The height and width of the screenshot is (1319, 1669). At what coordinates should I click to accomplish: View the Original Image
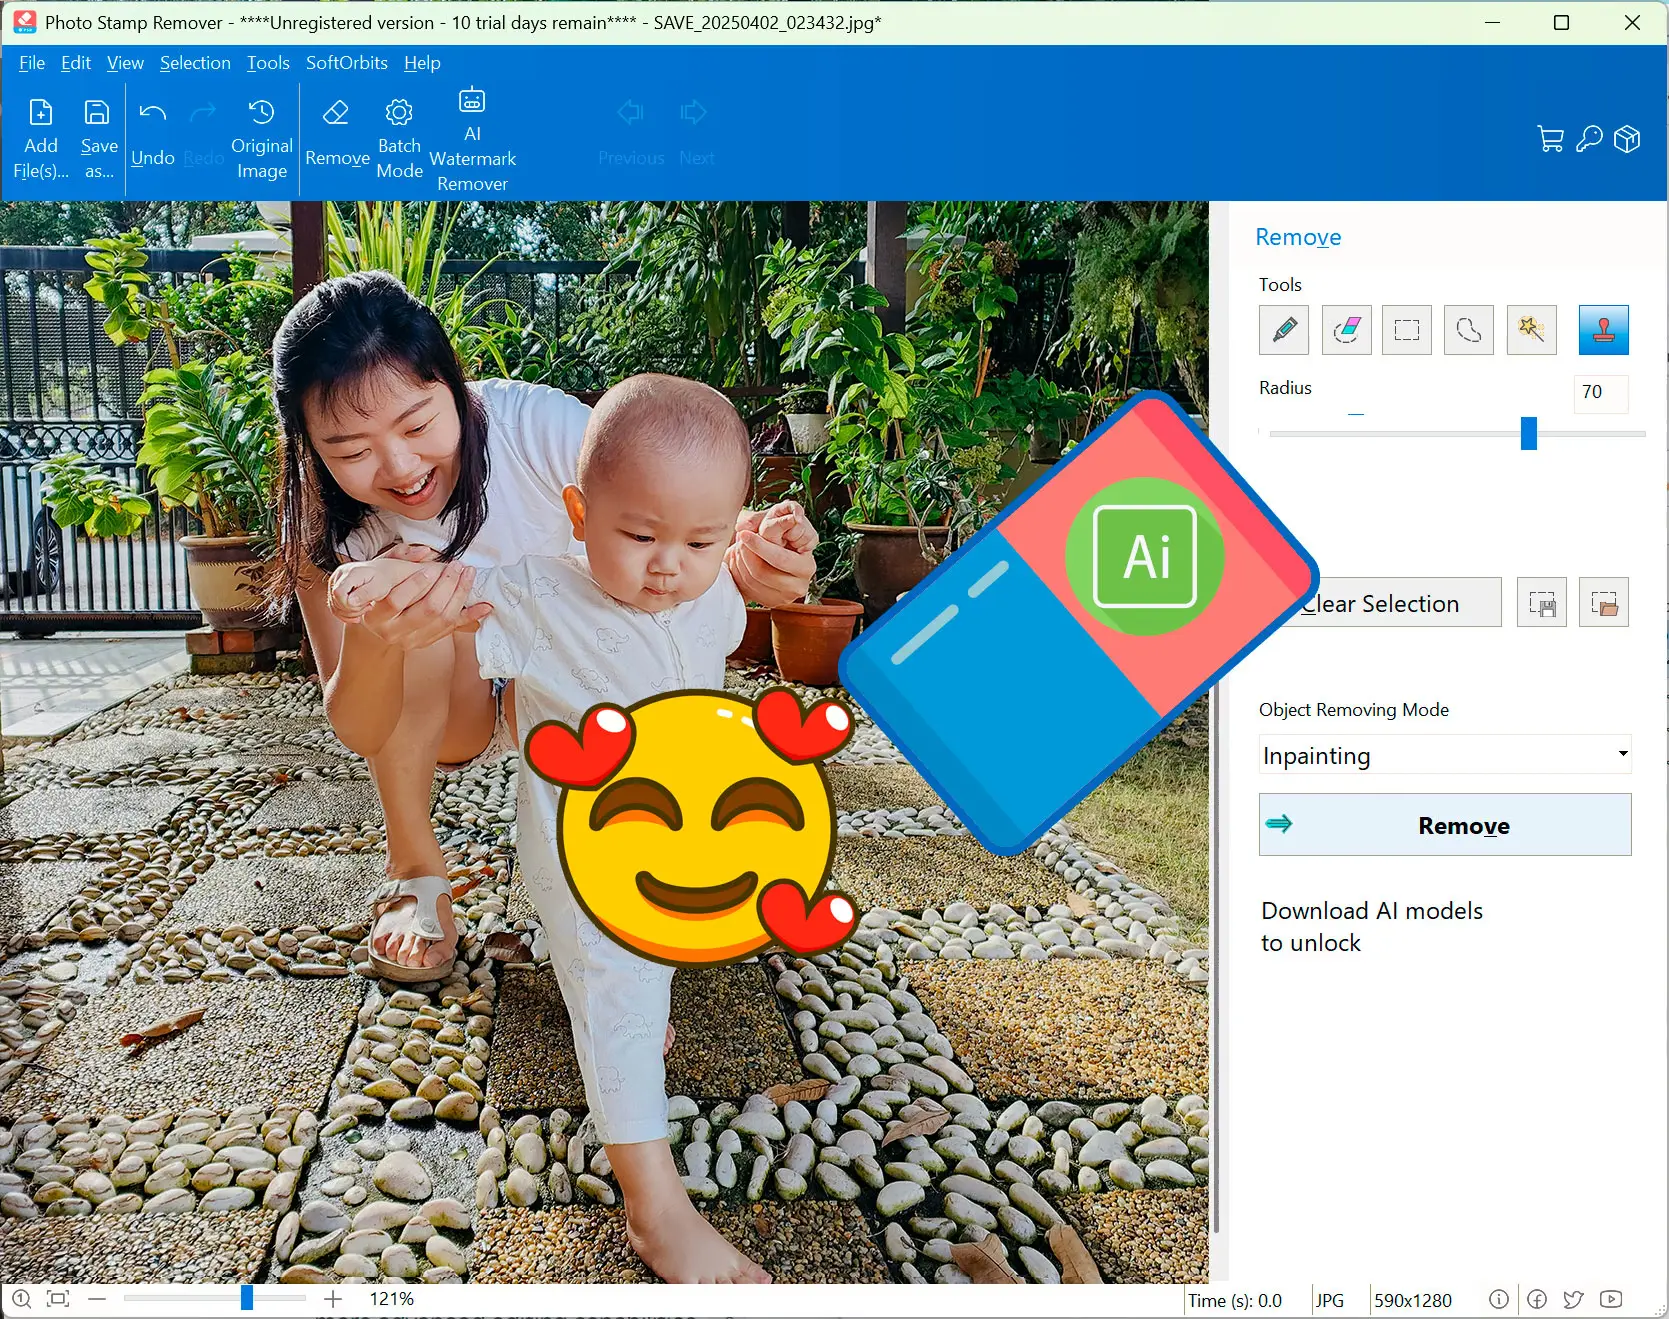click(261, 139)
